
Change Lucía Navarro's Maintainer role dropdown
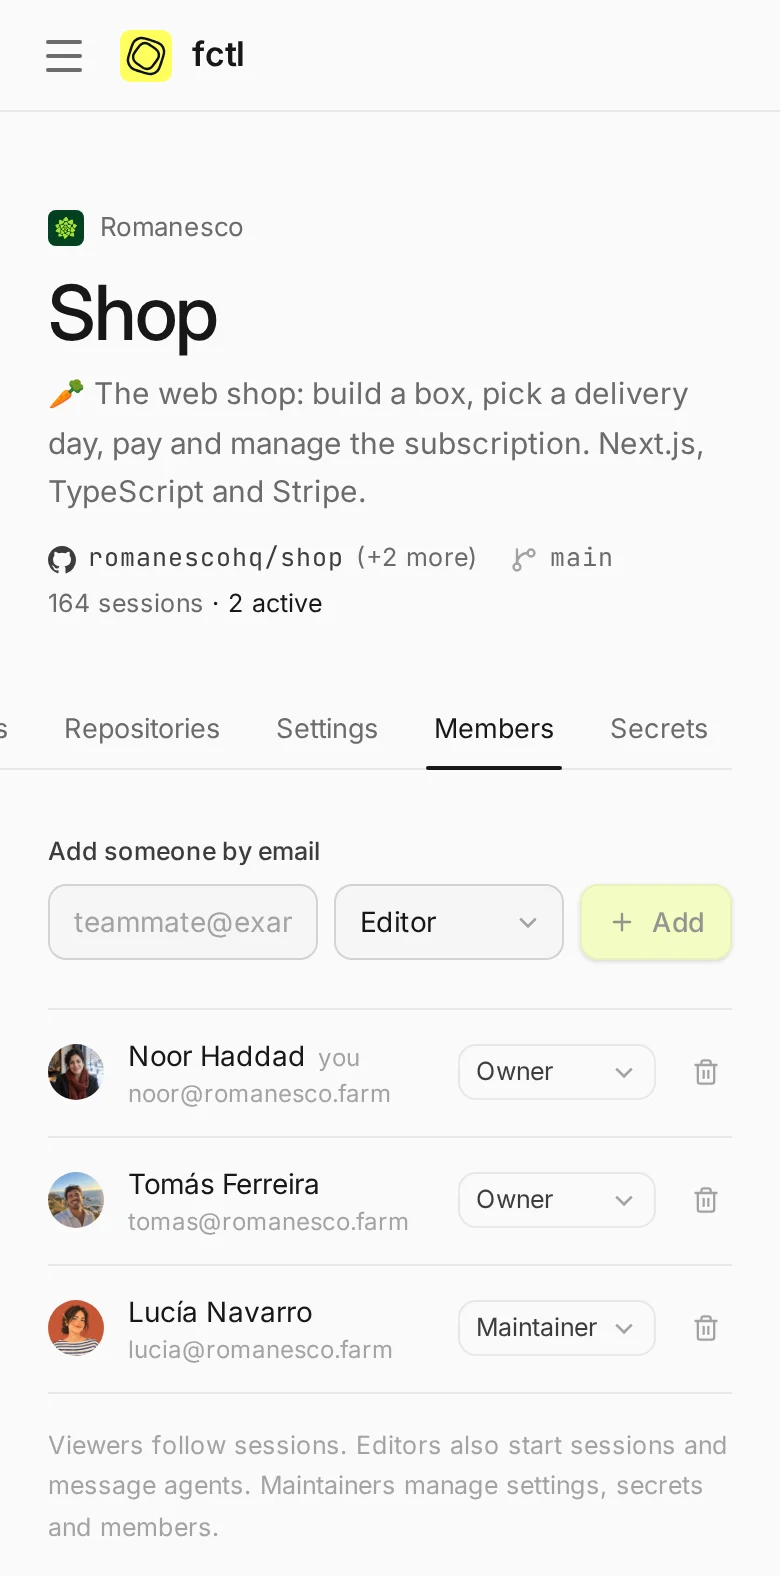coord(557,1328)
